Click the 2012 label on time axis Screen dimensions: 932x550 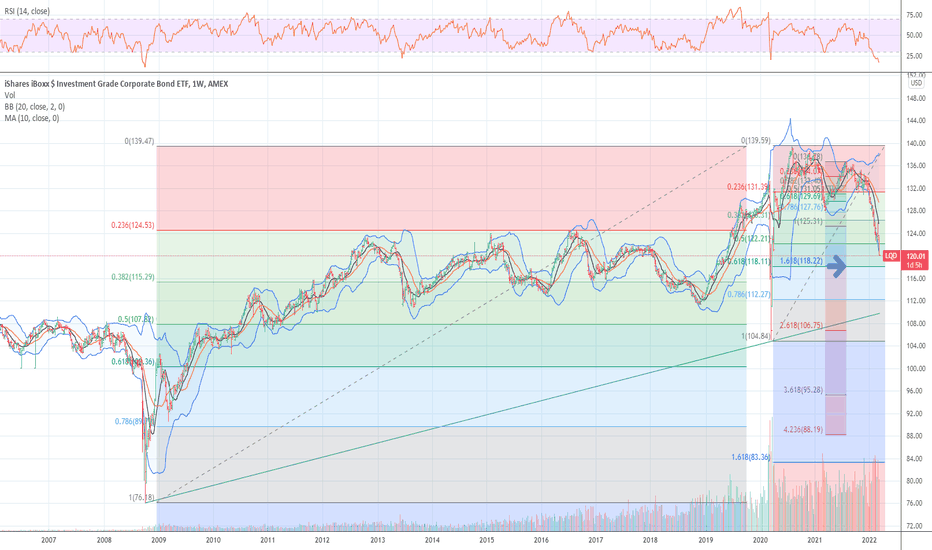[x=322, y=540]
